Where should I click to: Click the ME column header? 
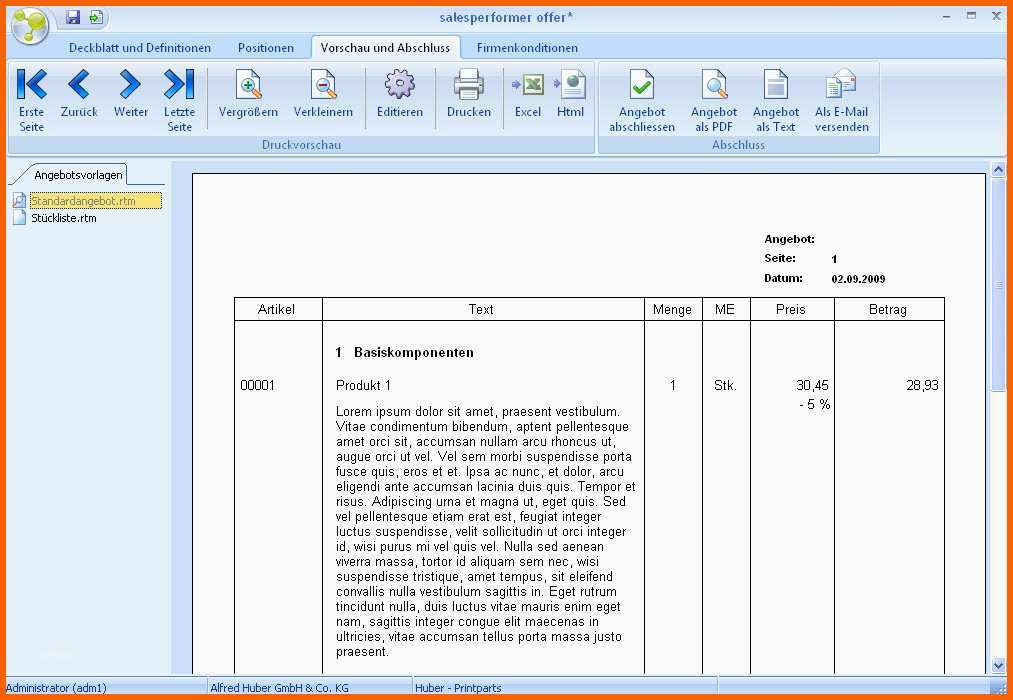click(x=725, y=309)
